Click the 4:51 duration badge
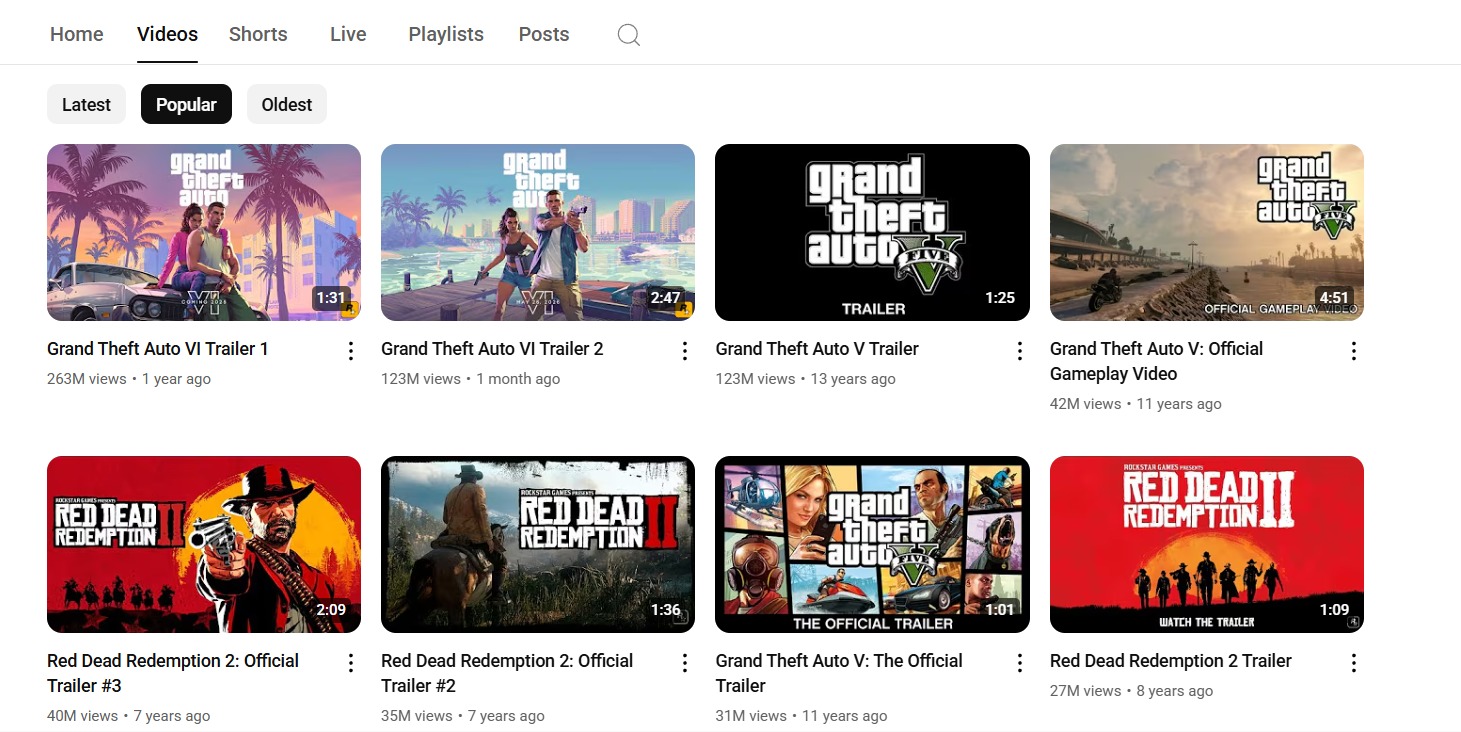Image resolution: width=1461 pixels, height=732 pixels. tap(1334, 298)
